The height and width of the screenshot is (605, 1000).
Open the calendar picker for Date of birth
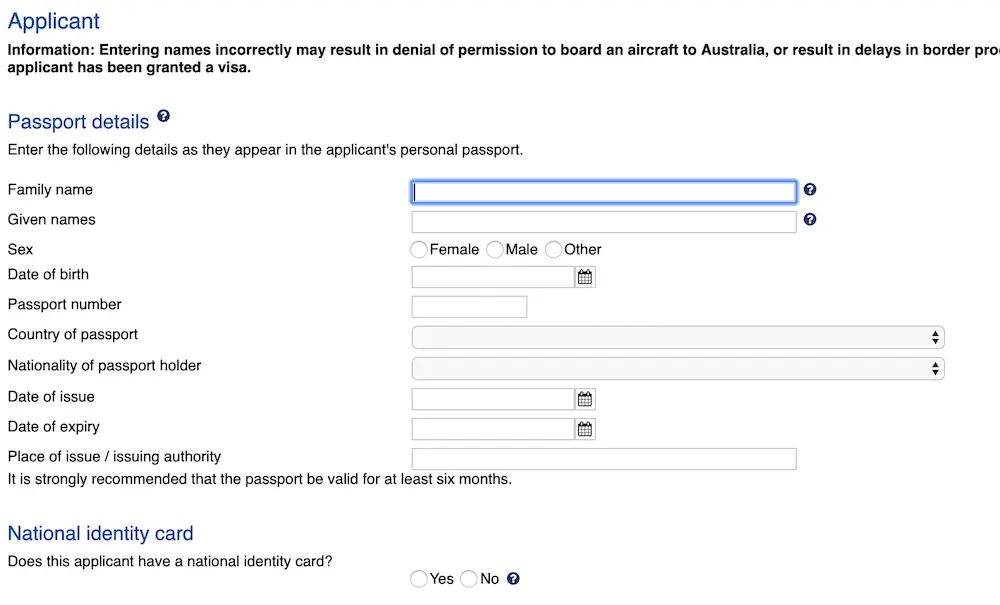[585, 276]
